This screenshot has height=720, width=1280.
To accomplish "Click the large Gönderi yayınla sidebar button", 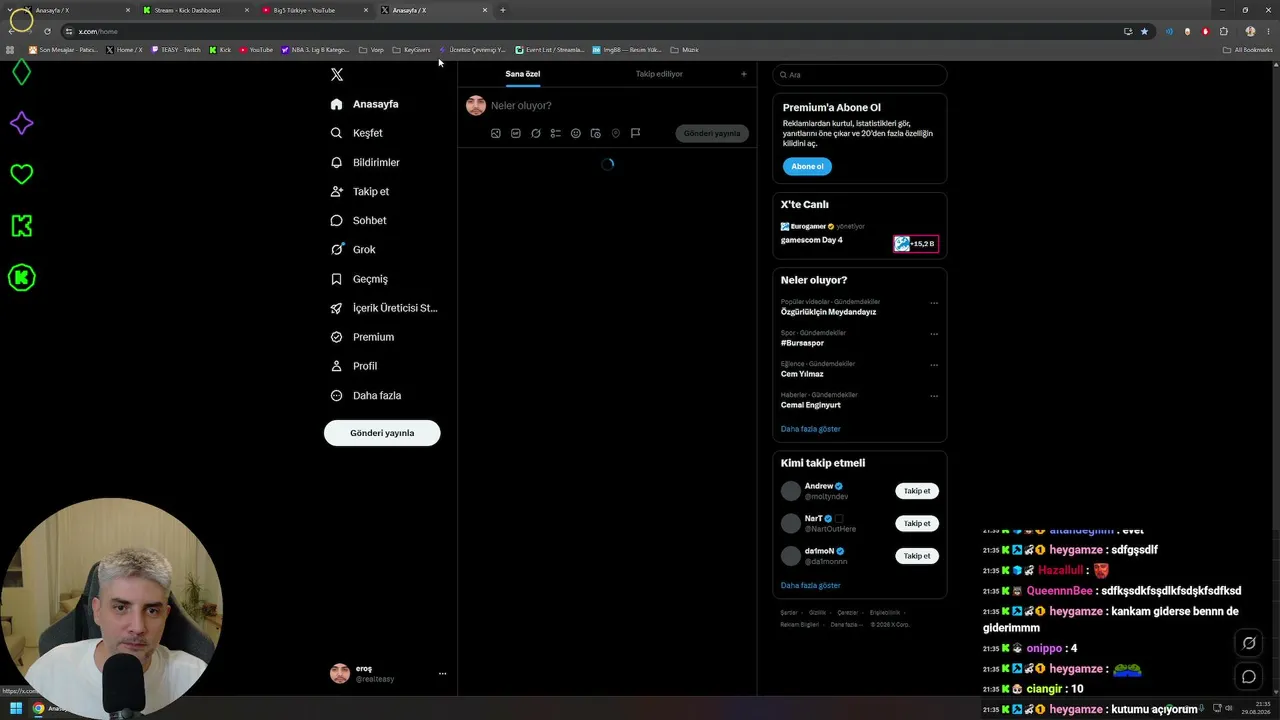I will pos(382,433).
